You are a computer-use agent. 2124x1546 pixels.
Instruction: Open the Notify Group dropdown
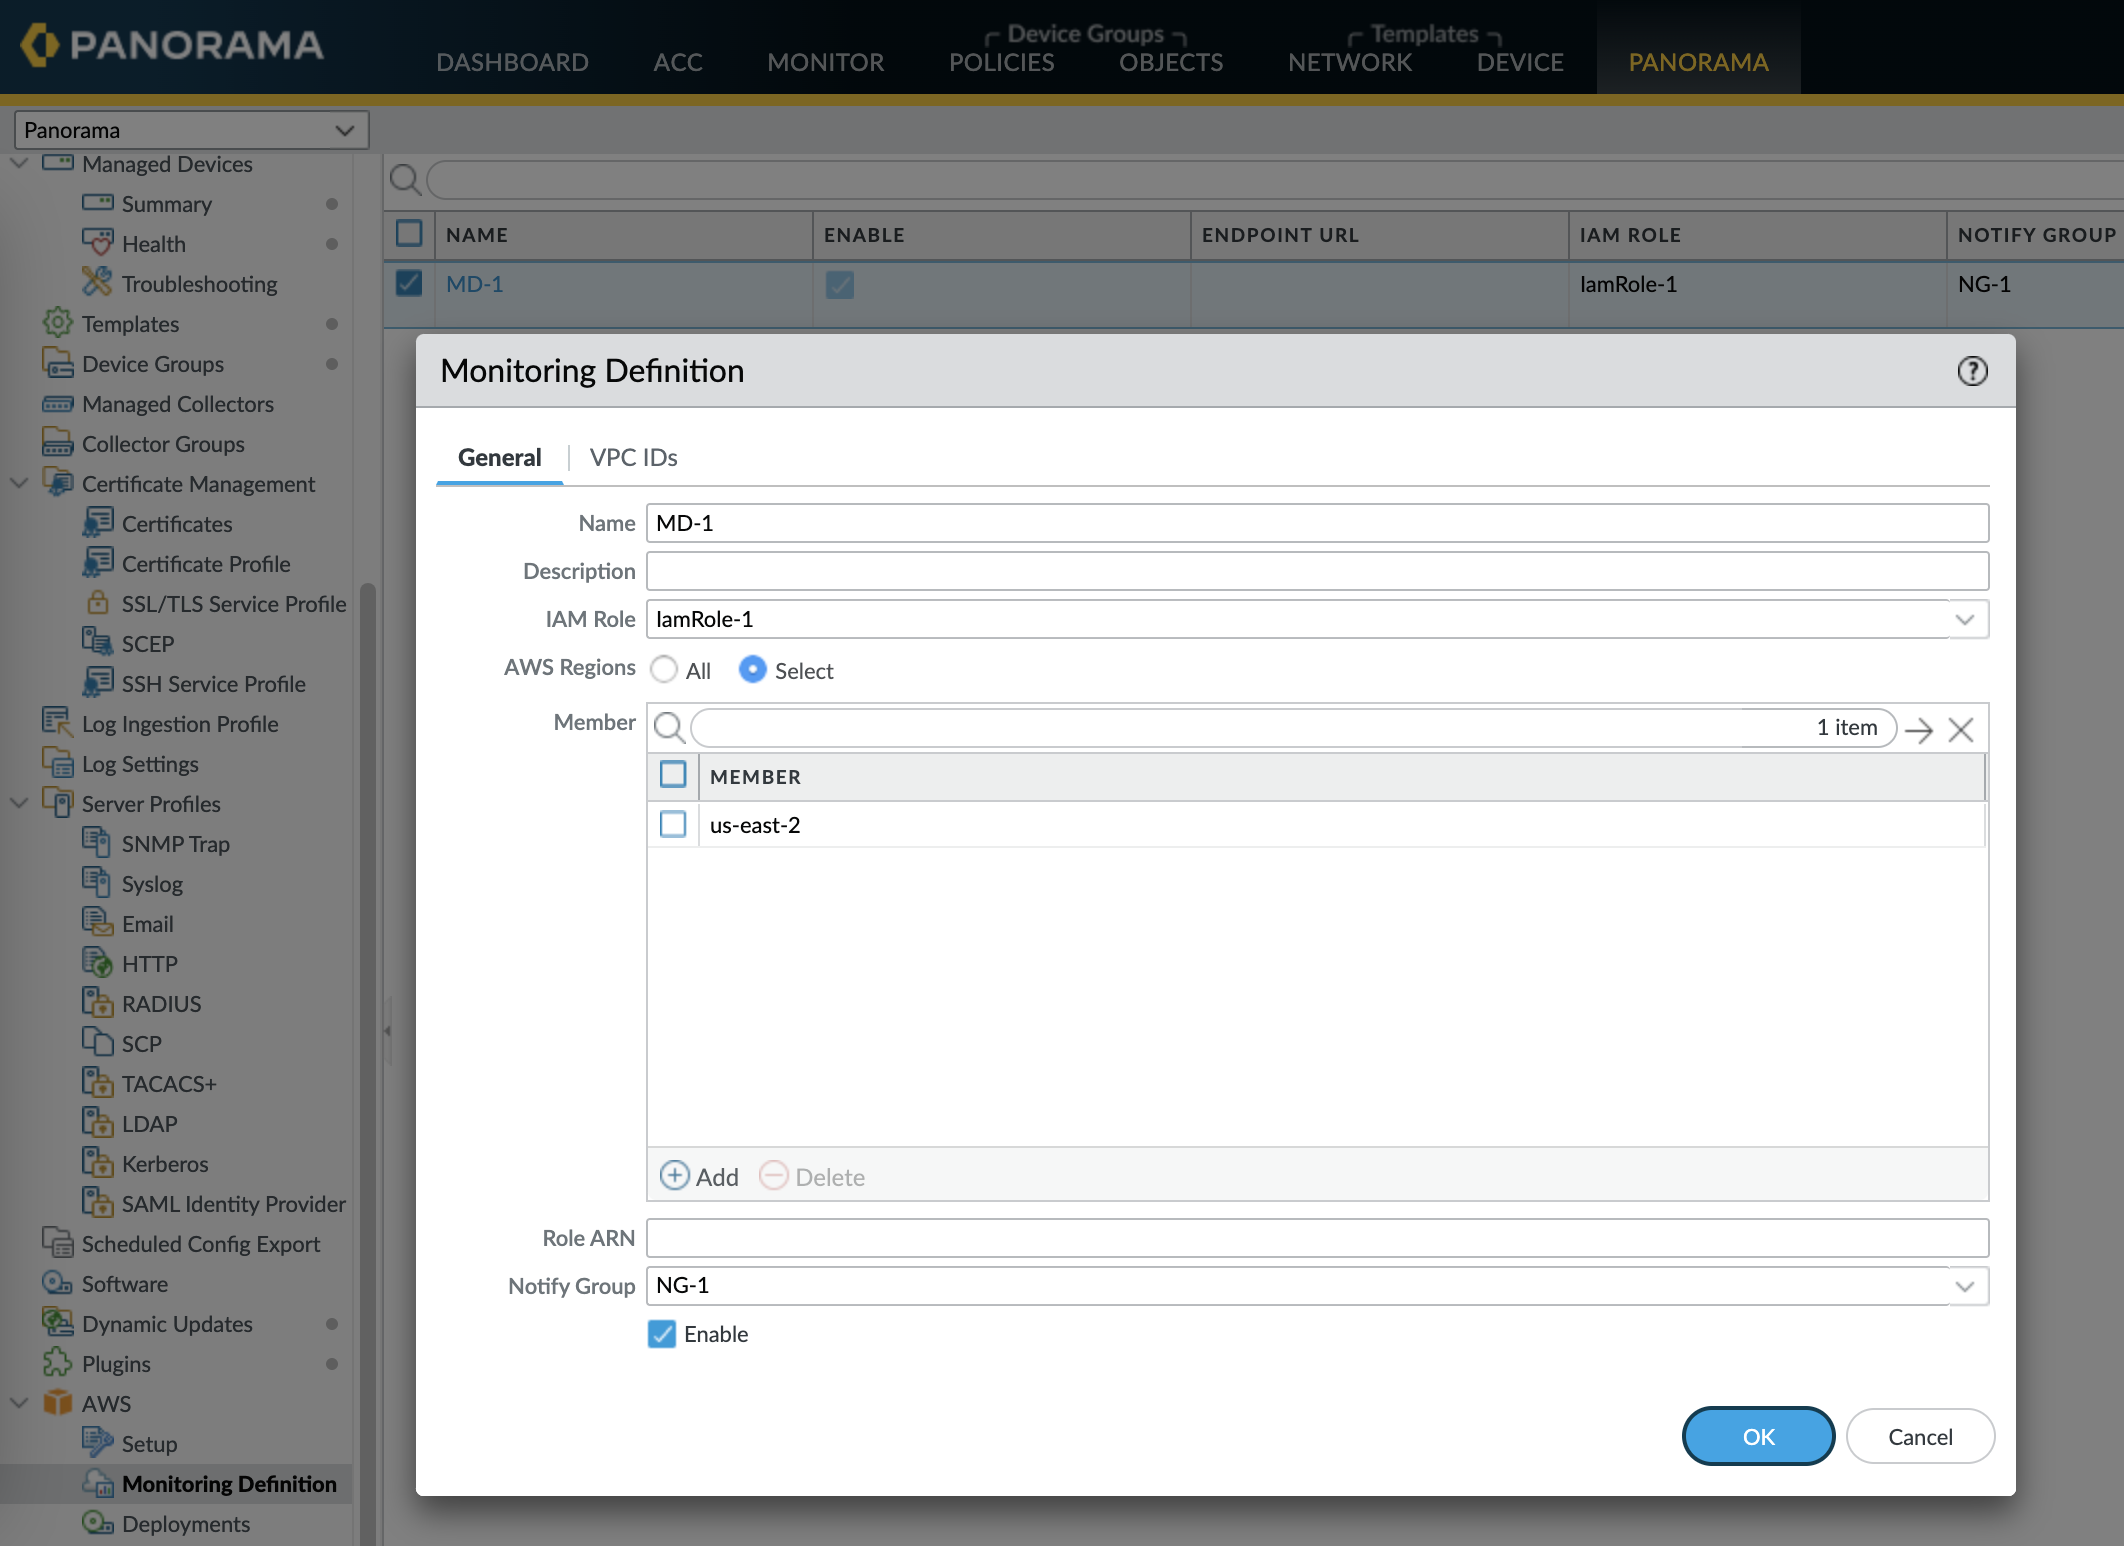coord(1964,1286)
